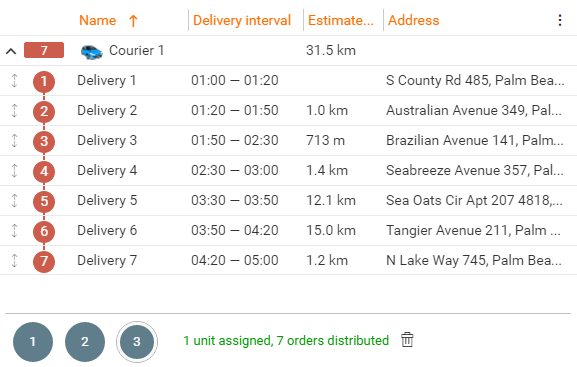The width and height of the screenshot is (577, 367).
Task: Select the highlighted step 3 circle
Action: (x=137, y=342)
